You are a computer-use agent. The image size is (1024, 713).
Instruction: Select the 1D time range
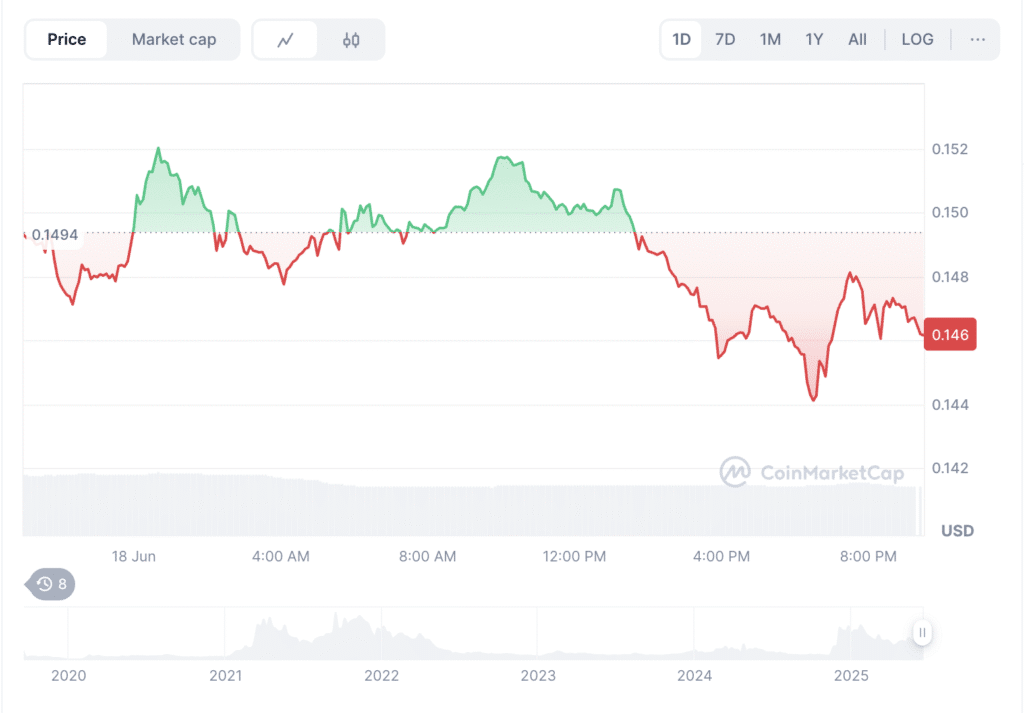pyautogui.click(x=681, y=40)
